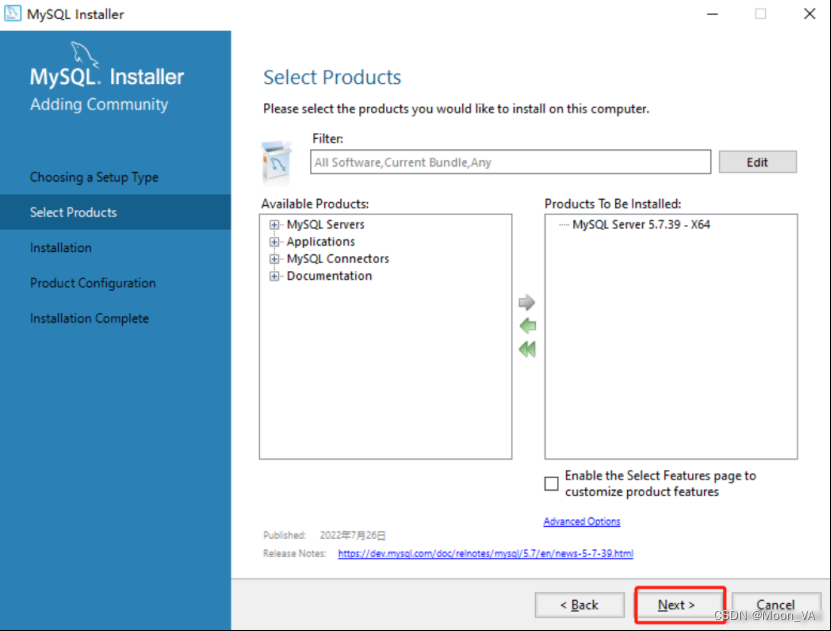
Task: Open the Product Configuration sidebar step
Action: click(93, 283)
